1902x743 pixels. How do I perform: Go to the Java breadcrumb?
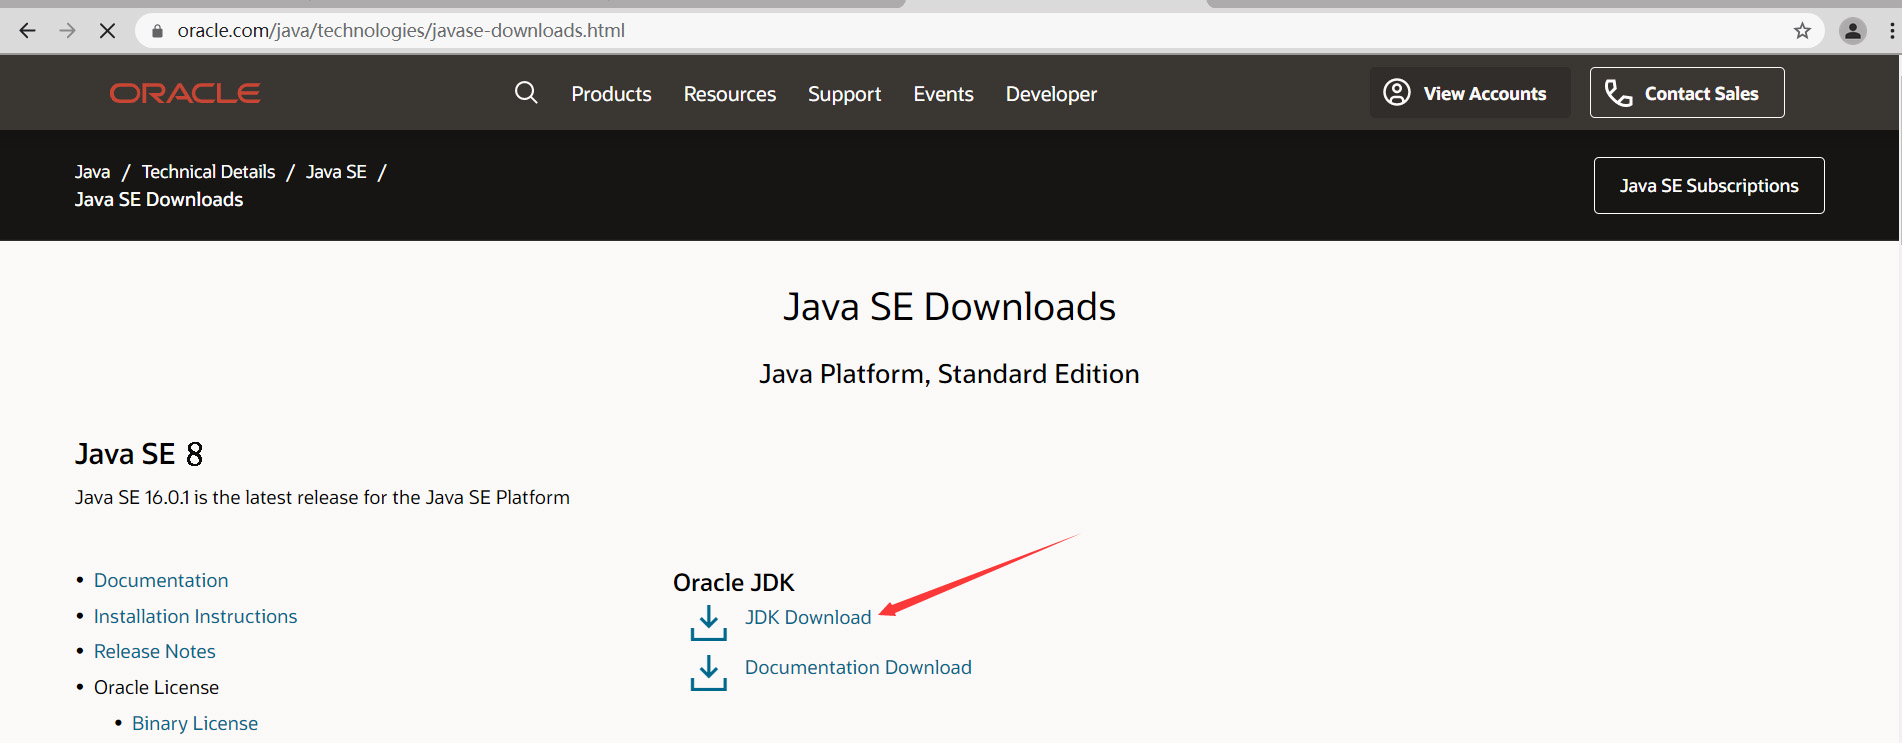(x=92, y=172)
